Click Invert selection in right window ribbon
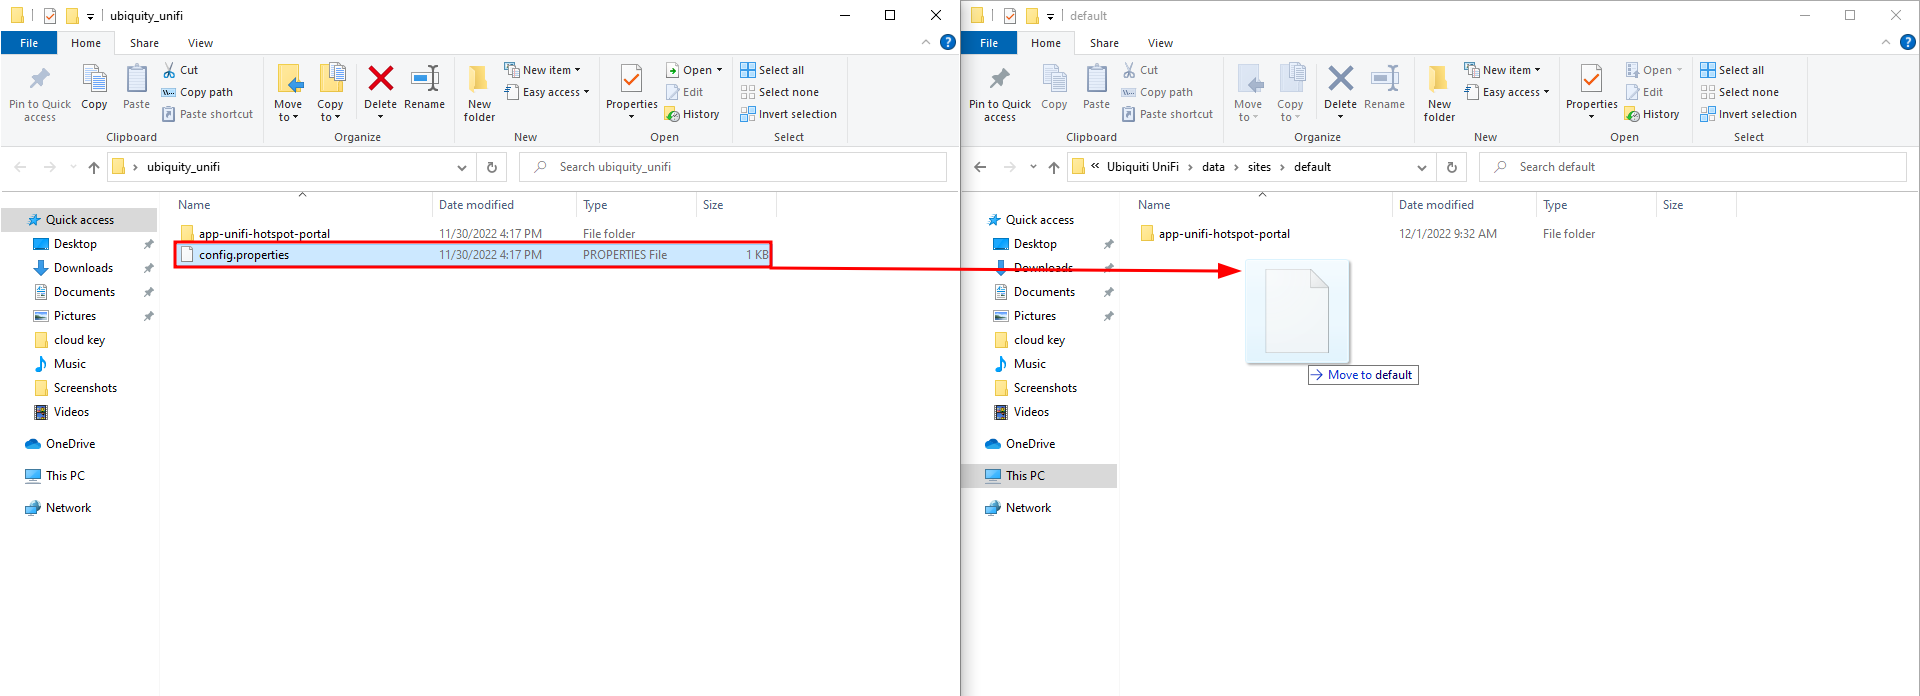Viewport: 1920px width, 696px height. point(1757,114)
